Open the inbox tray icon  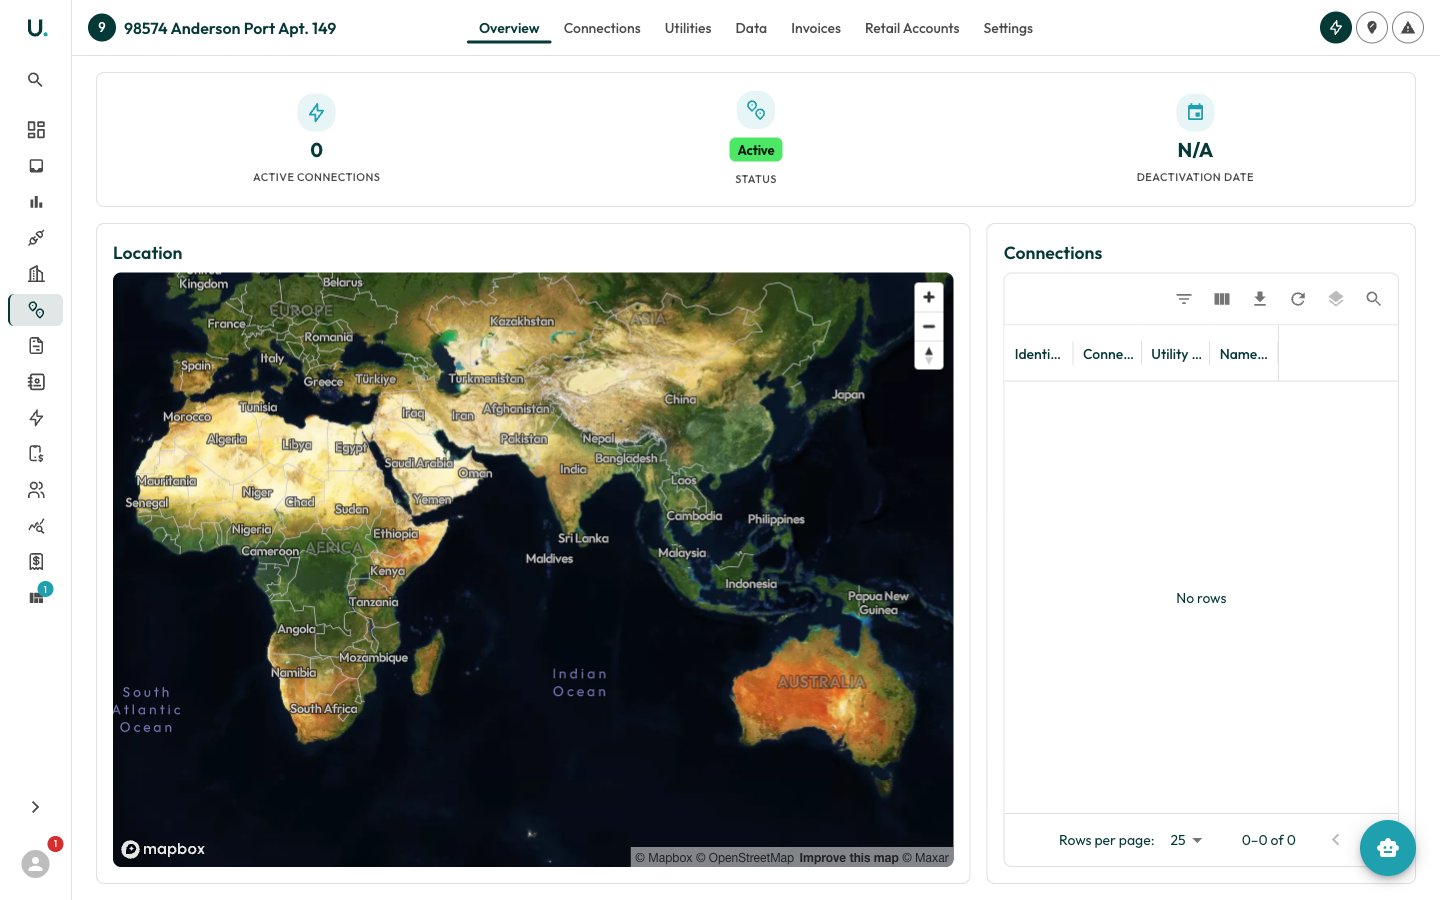[36, 166]
